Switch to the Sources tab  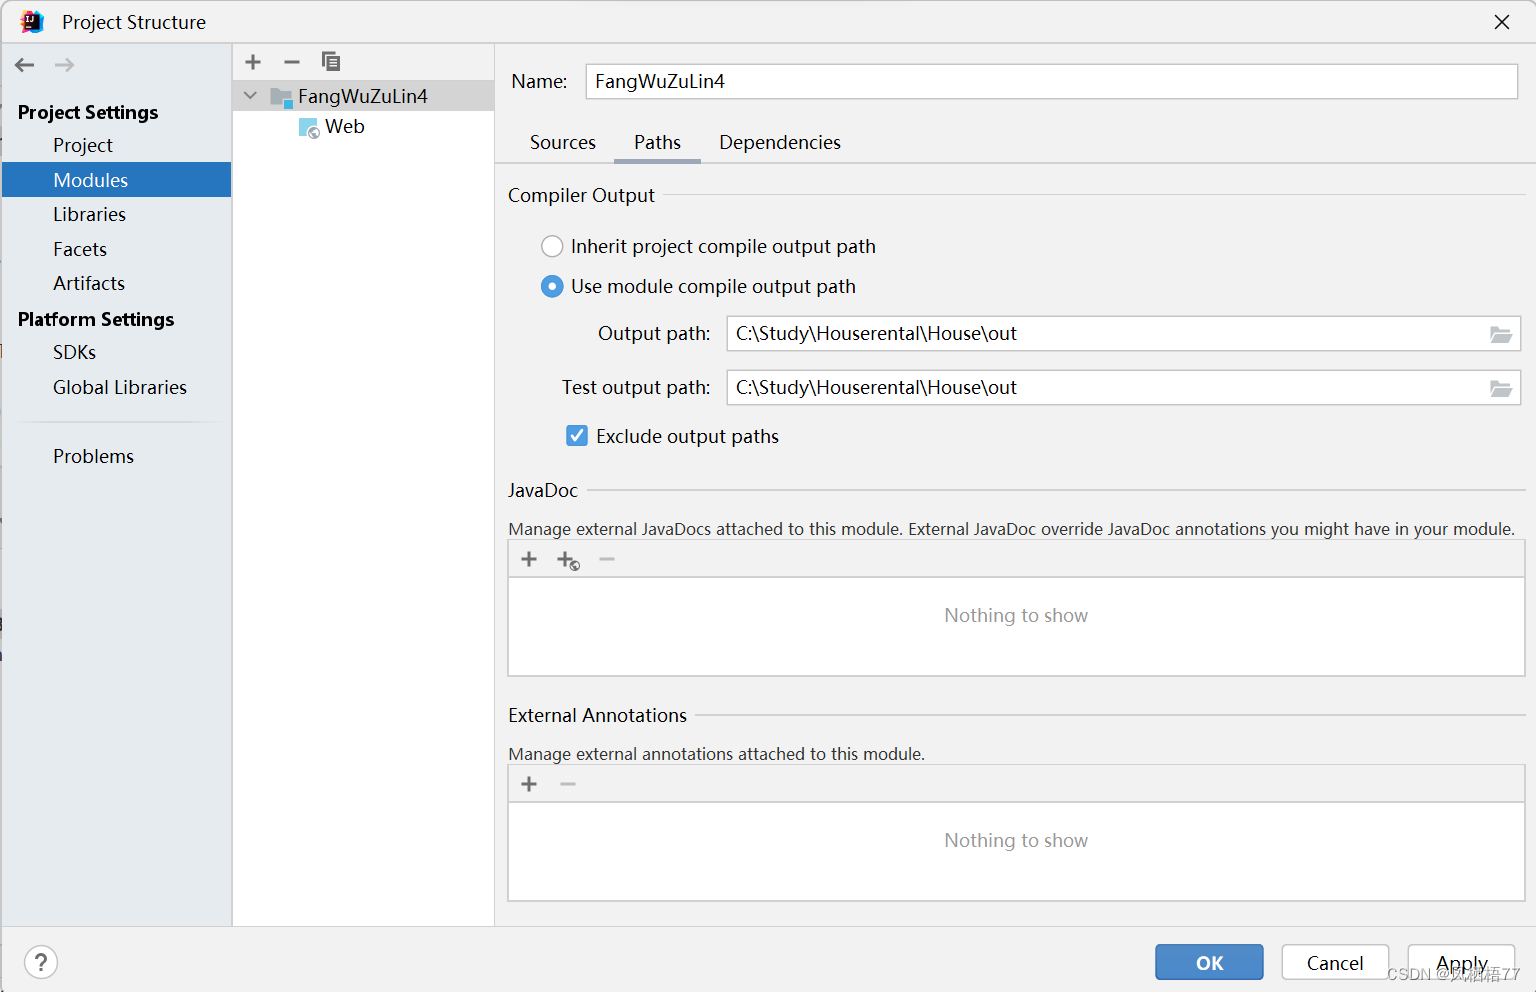(562, 142)
